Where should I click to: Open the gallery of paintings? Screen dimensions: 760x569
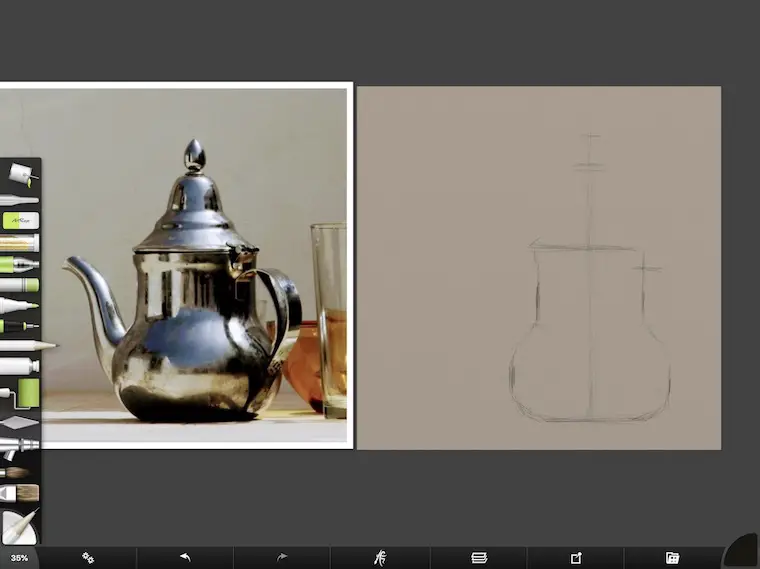(x=672, y=558)
